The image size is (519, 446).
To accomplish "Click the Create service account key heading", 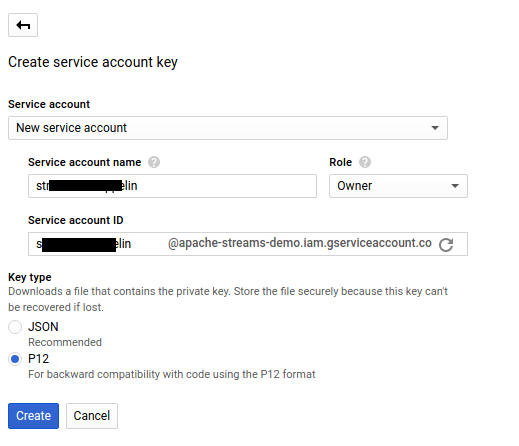I will click(93, 62).
